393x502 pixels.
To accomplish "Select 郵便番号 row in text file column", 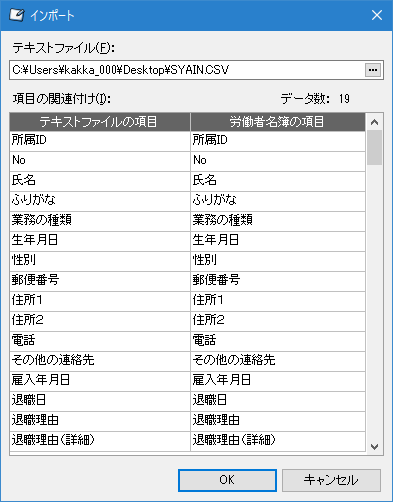I will coord(100,281).
